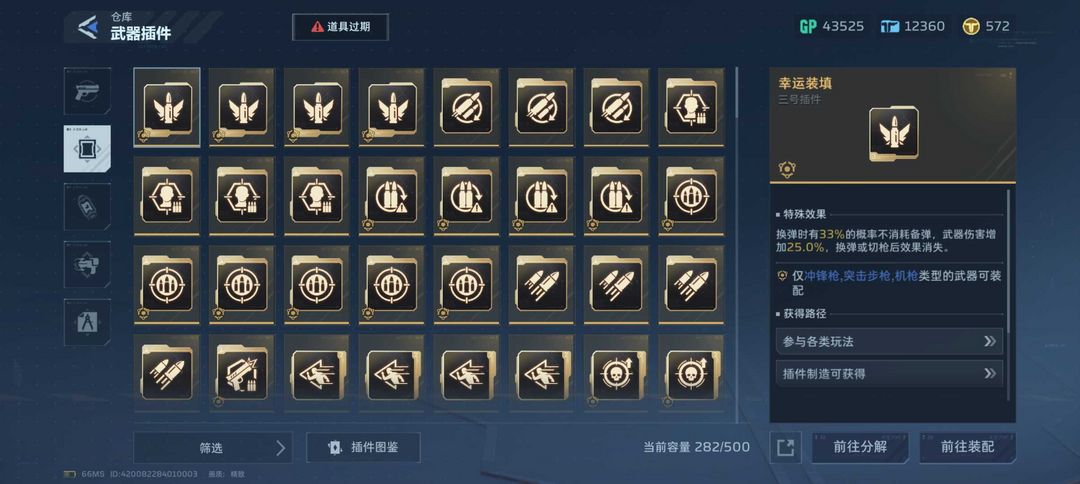Open the weapons category in sidebar

pyautogui.click(x=87, y=91)
